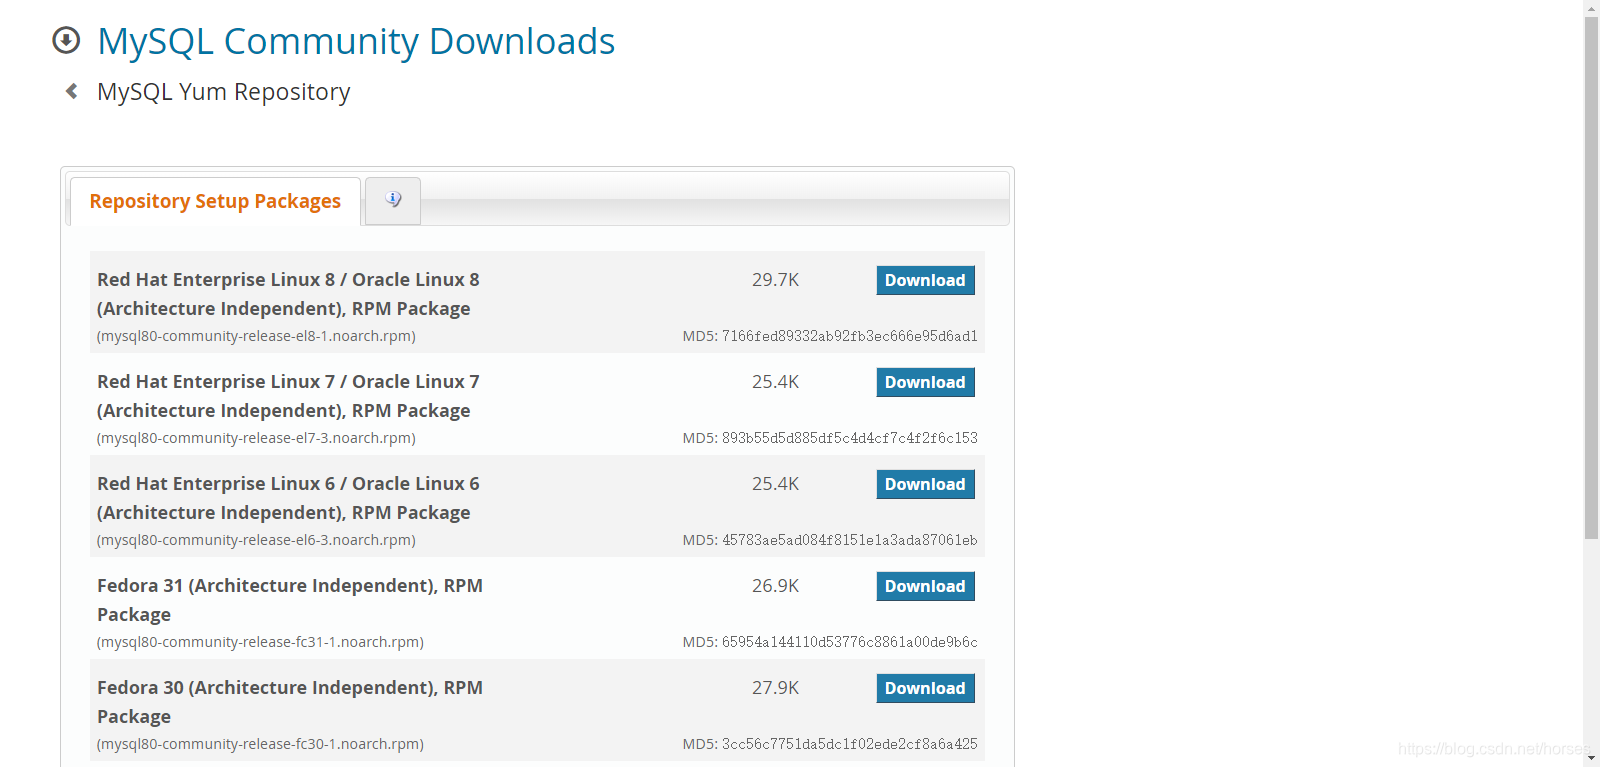Screen dimensions: 1600x767
Task: Click the Red Hat Enterprise Linux 8 title
Action: pos(288,294)
